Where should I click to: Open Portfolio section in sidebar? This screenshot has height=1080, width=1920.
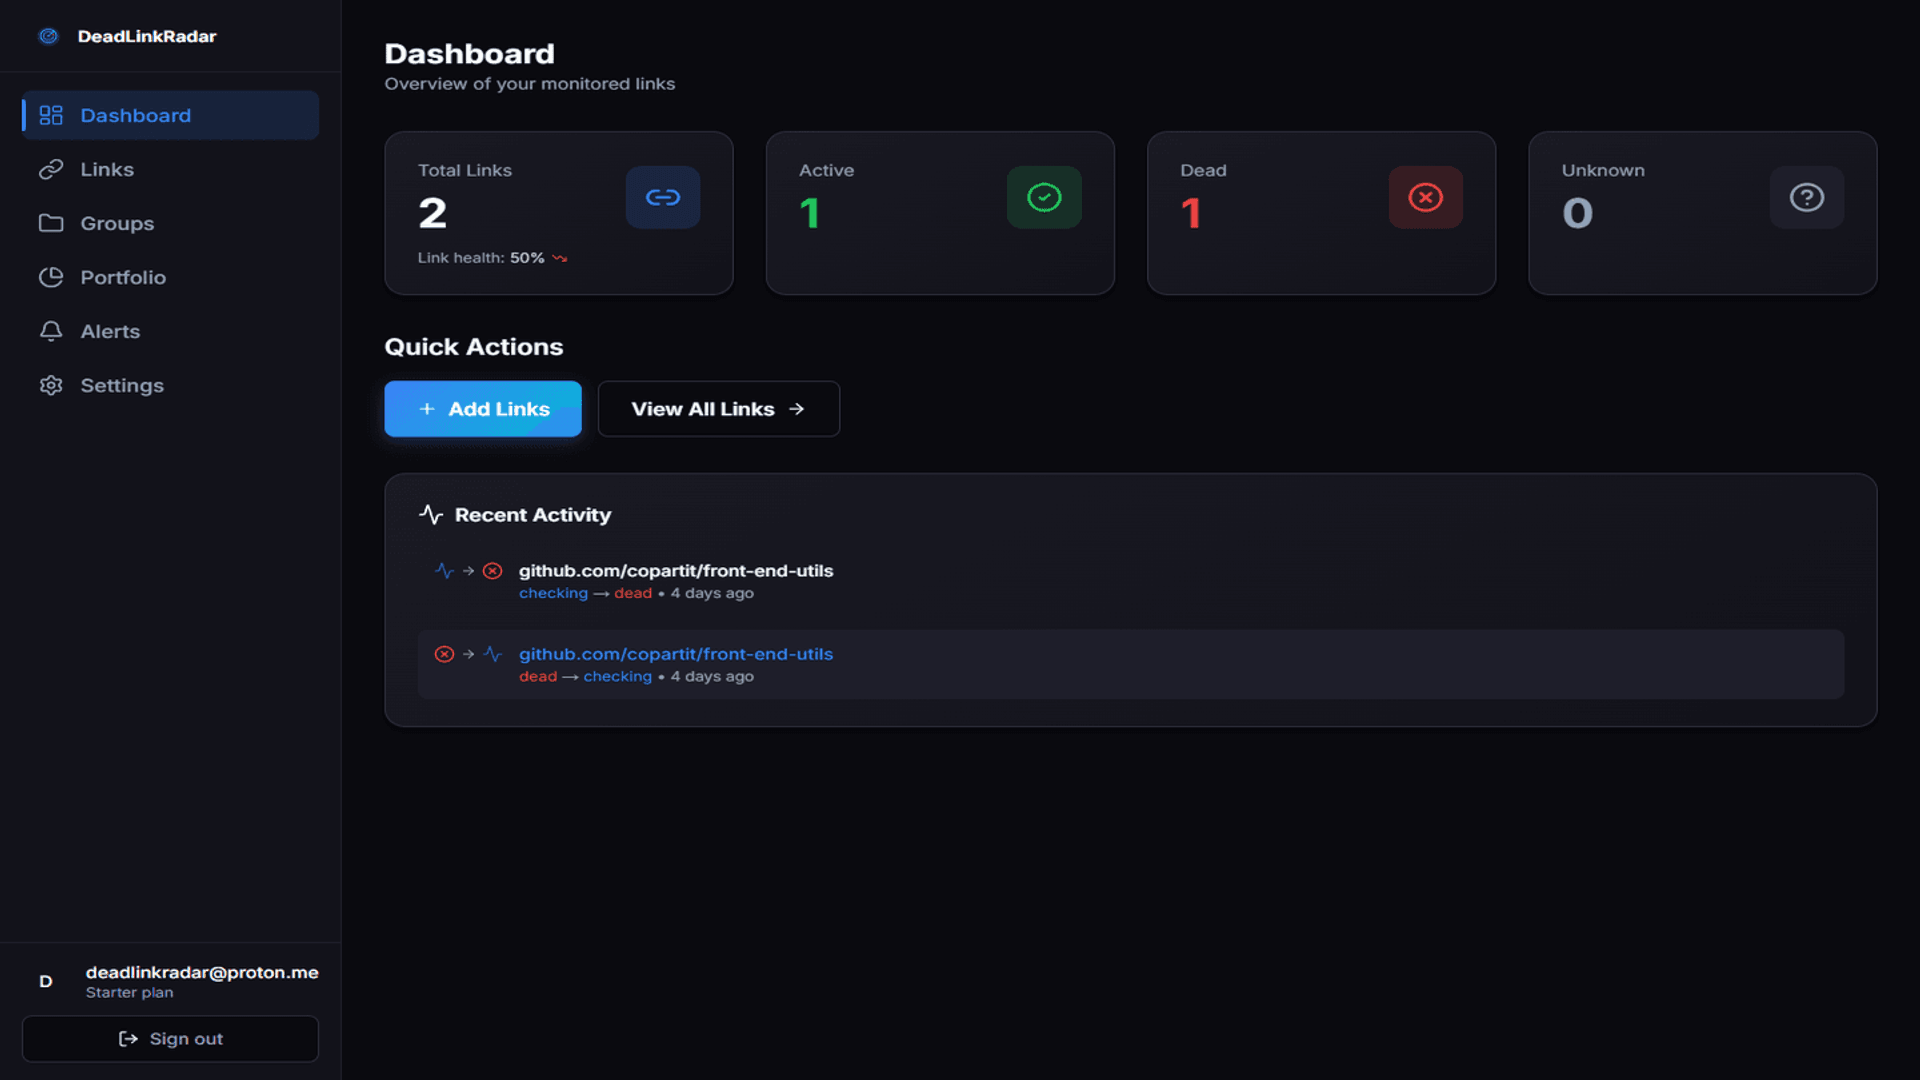pyautogui.click(x=122, y=277)
